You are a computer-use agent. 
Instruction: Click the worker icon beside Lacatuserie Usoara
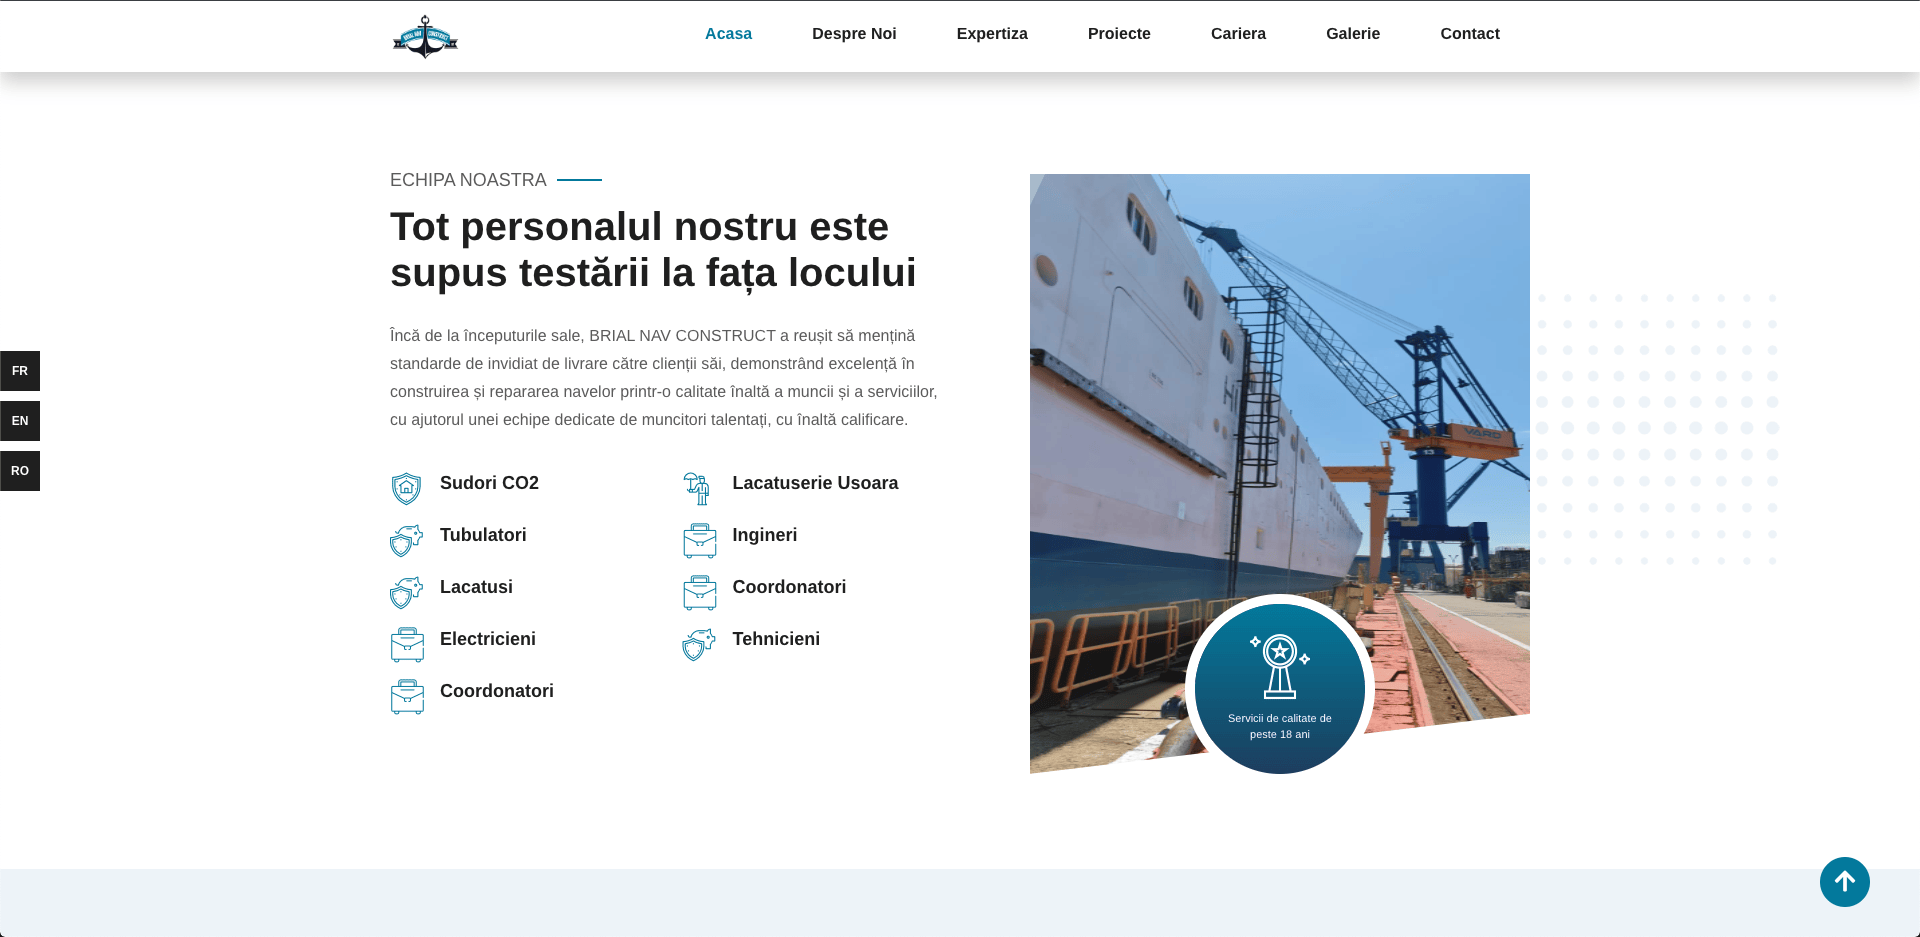pyautogui.click(x=697, y=489)
